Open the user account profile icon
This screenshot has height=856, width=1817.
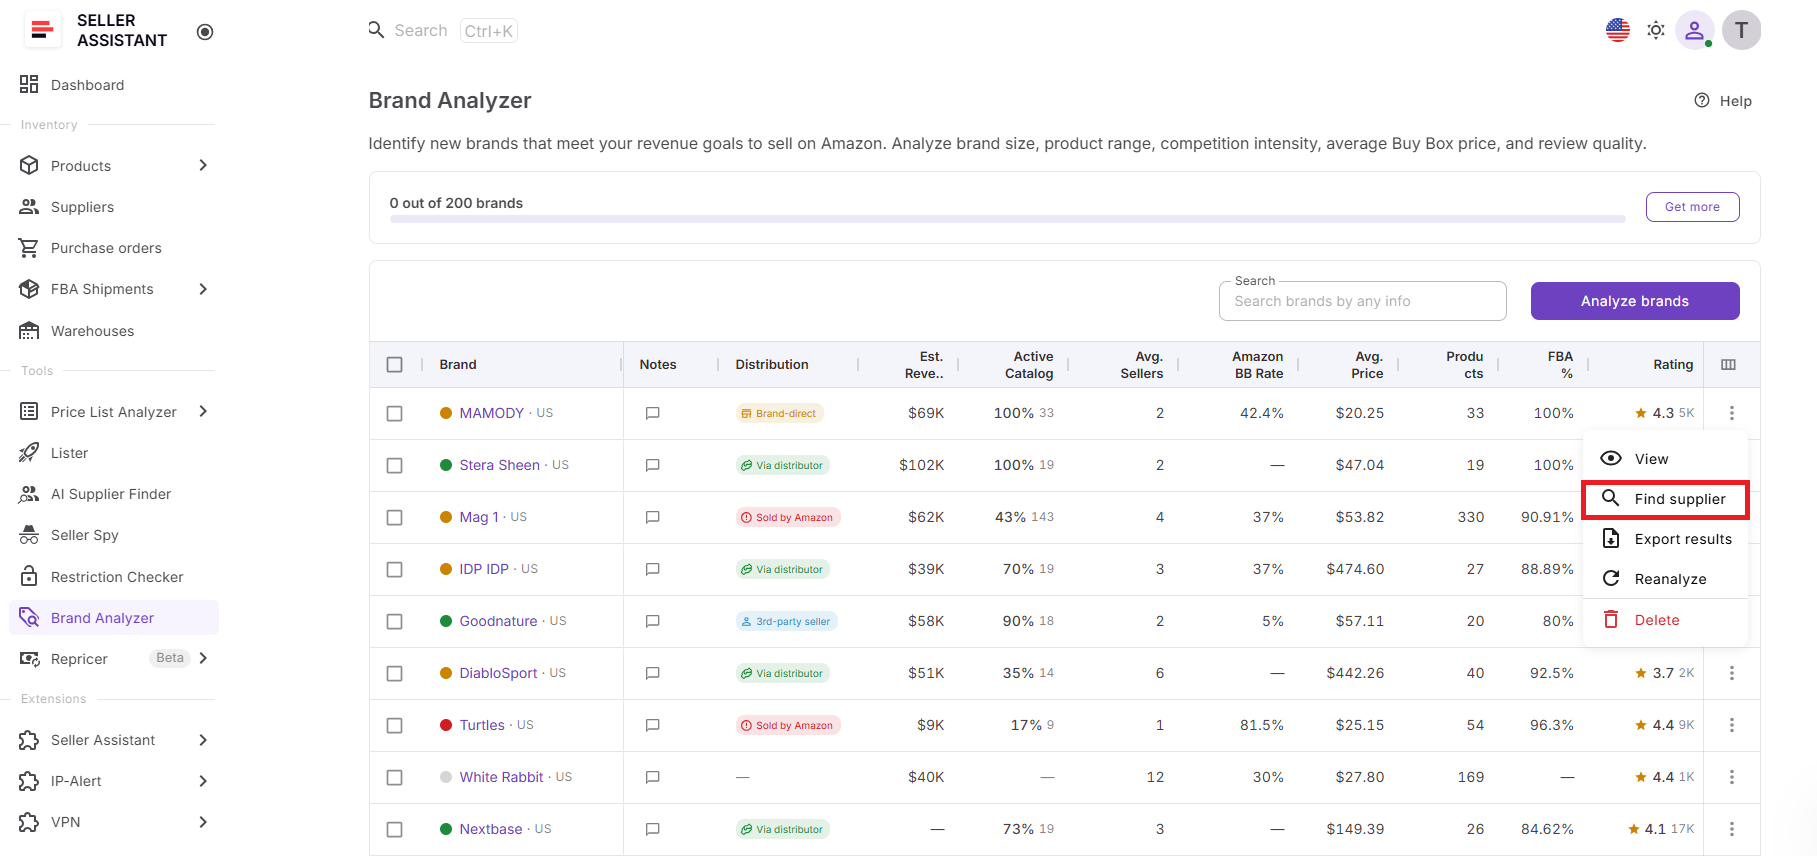point(1694,30)
